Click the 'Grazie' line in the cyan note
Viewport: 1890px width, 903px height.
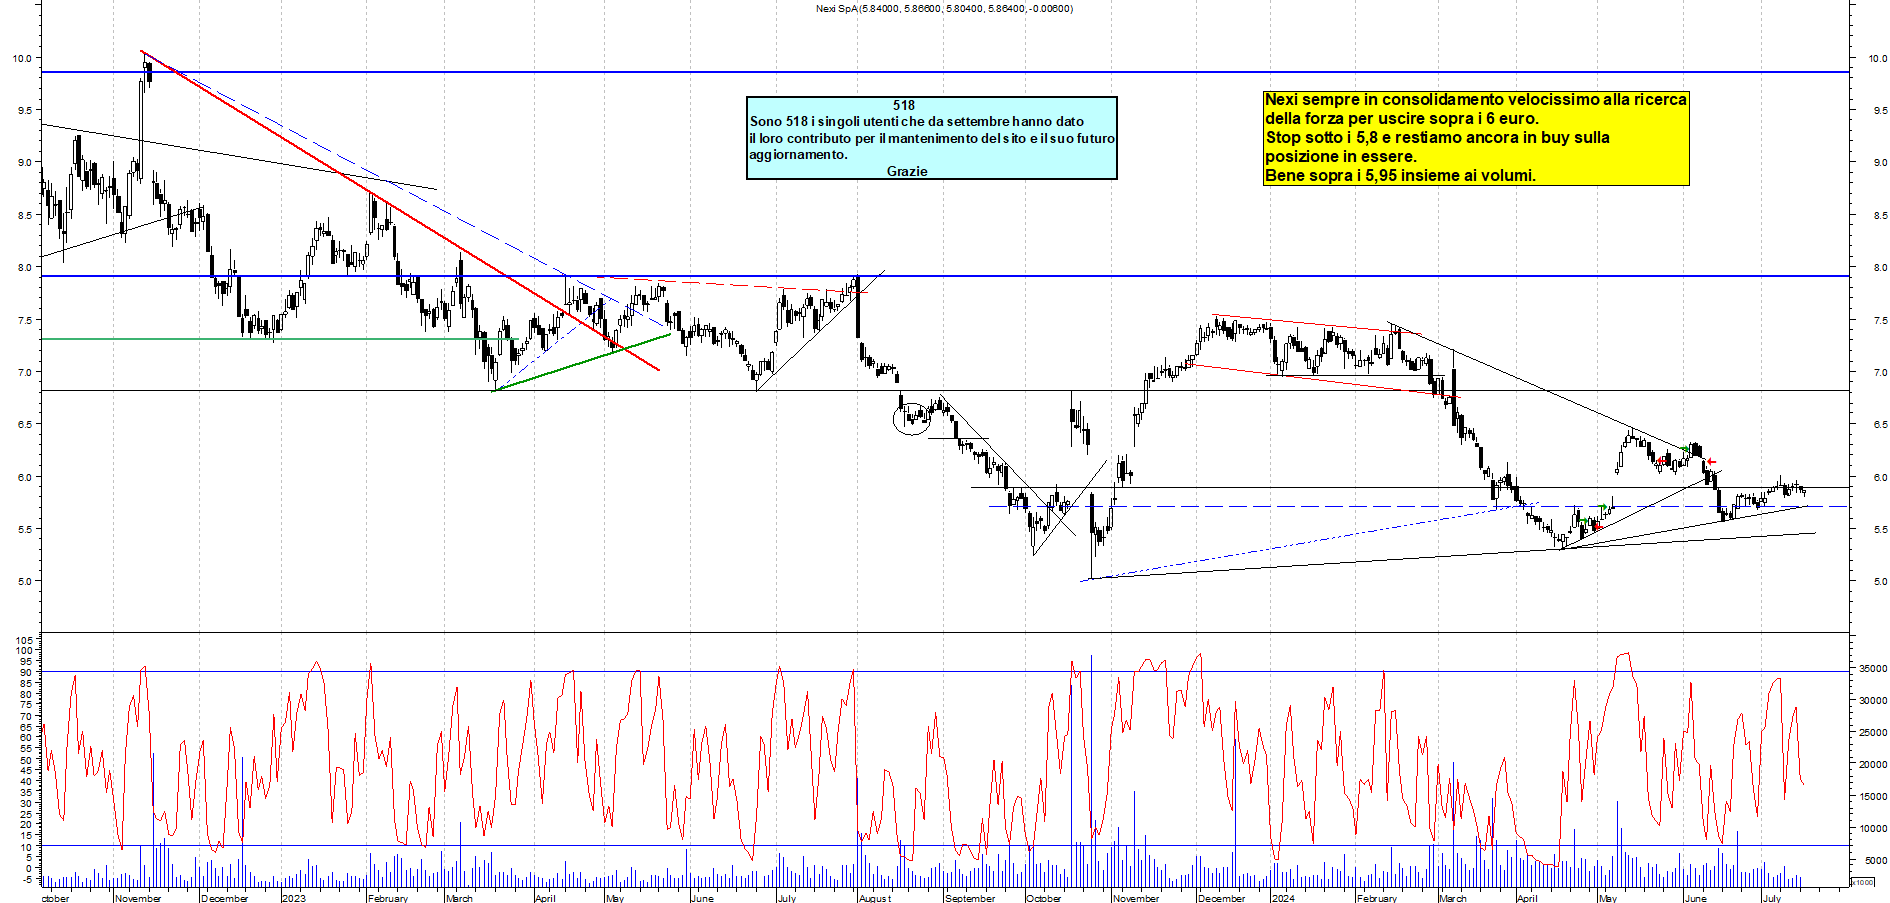907,171
